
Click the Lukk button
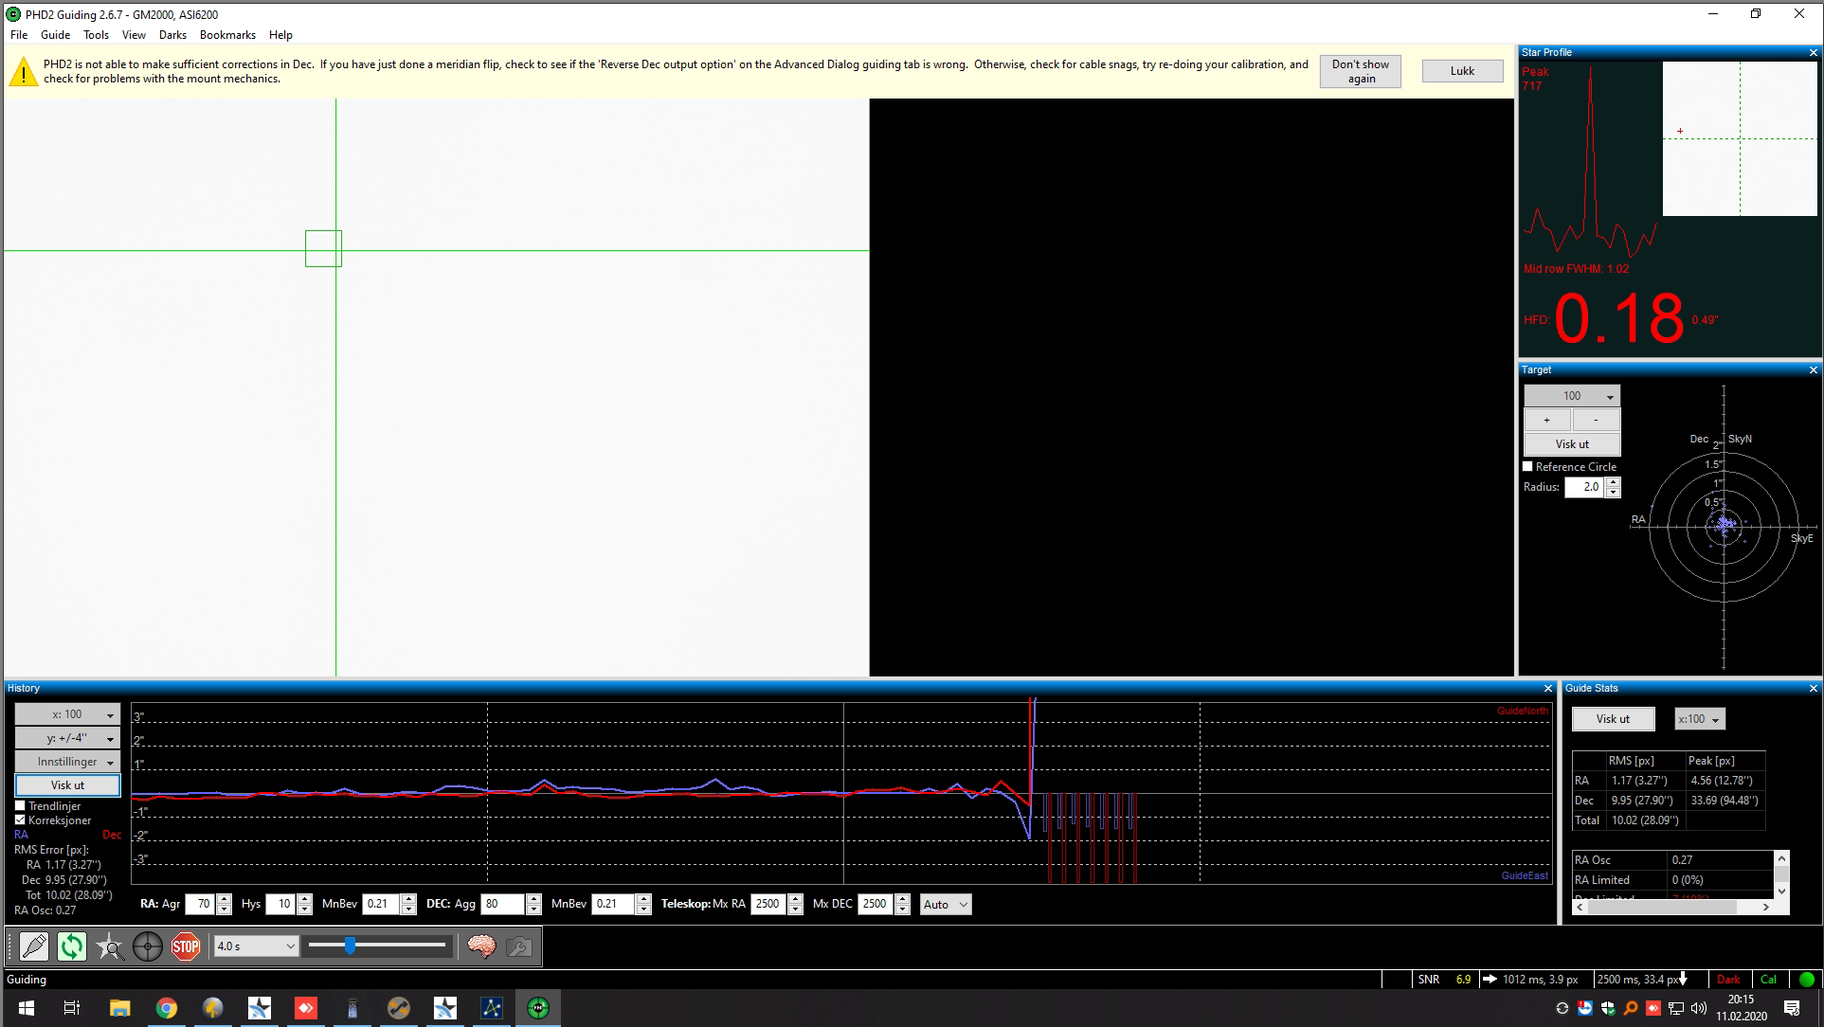[x=1462, y=71]
